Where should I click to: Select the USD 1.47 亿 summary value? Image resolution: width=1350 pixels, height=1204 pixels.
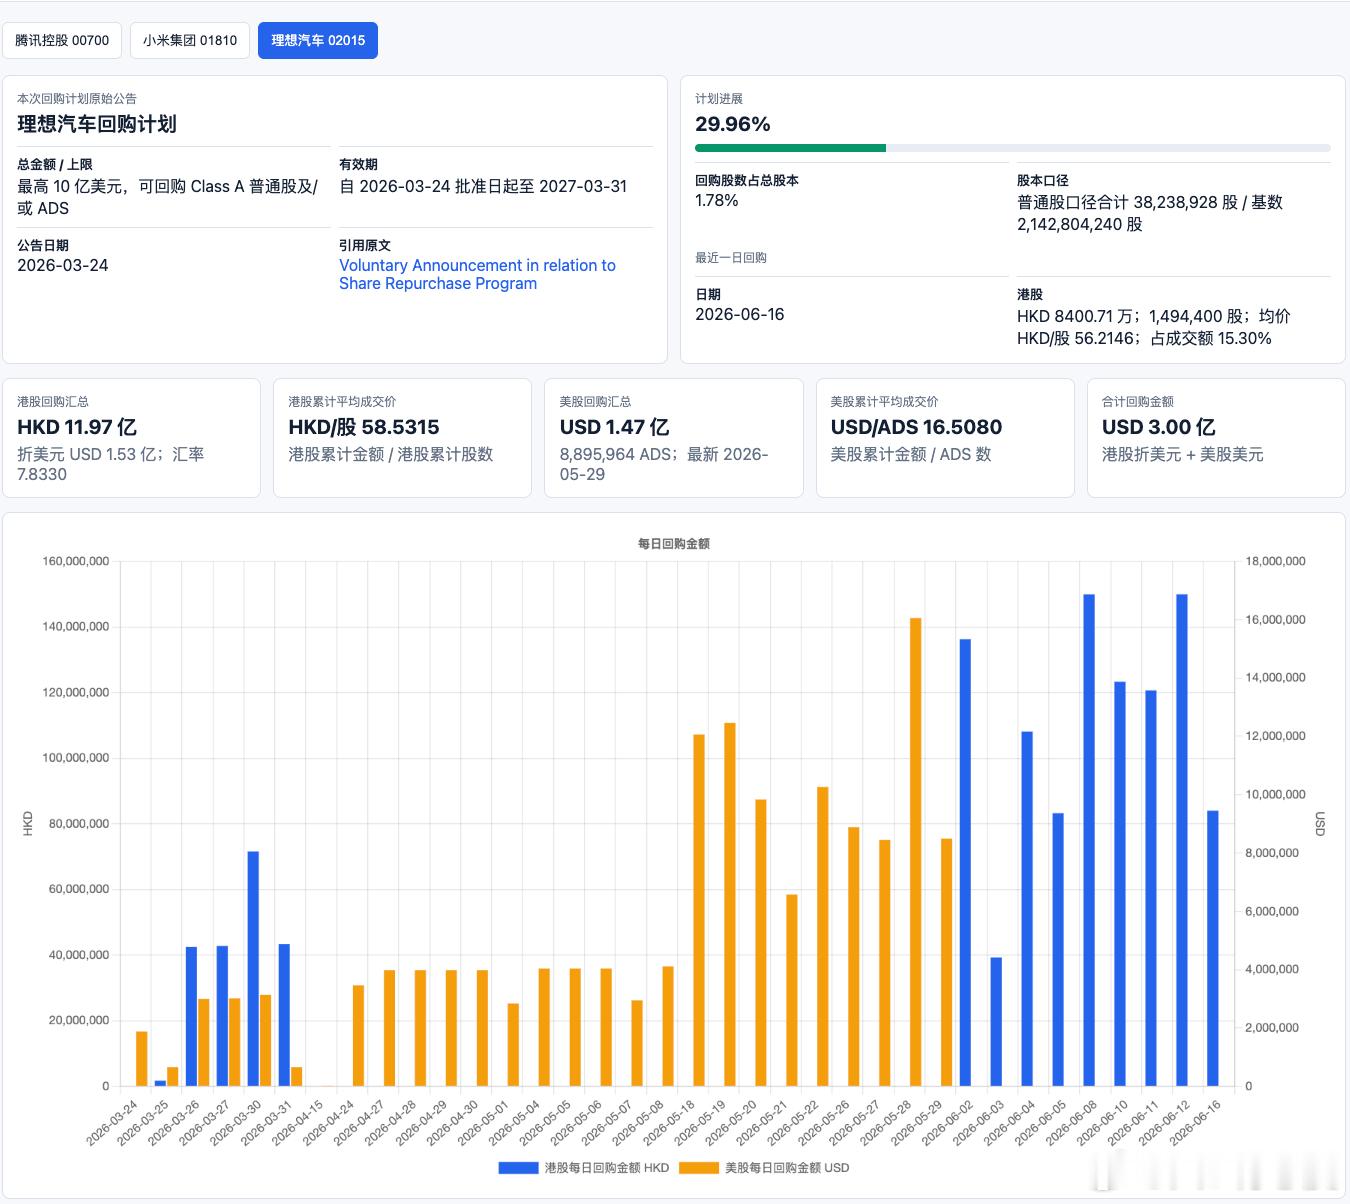(x=614, y=427)
